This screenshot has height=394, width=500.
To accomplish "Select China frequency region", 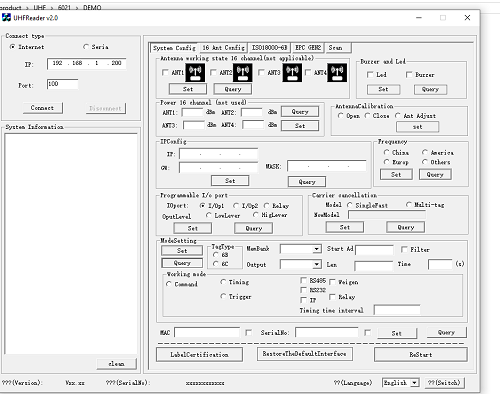I will click(386, 152).
